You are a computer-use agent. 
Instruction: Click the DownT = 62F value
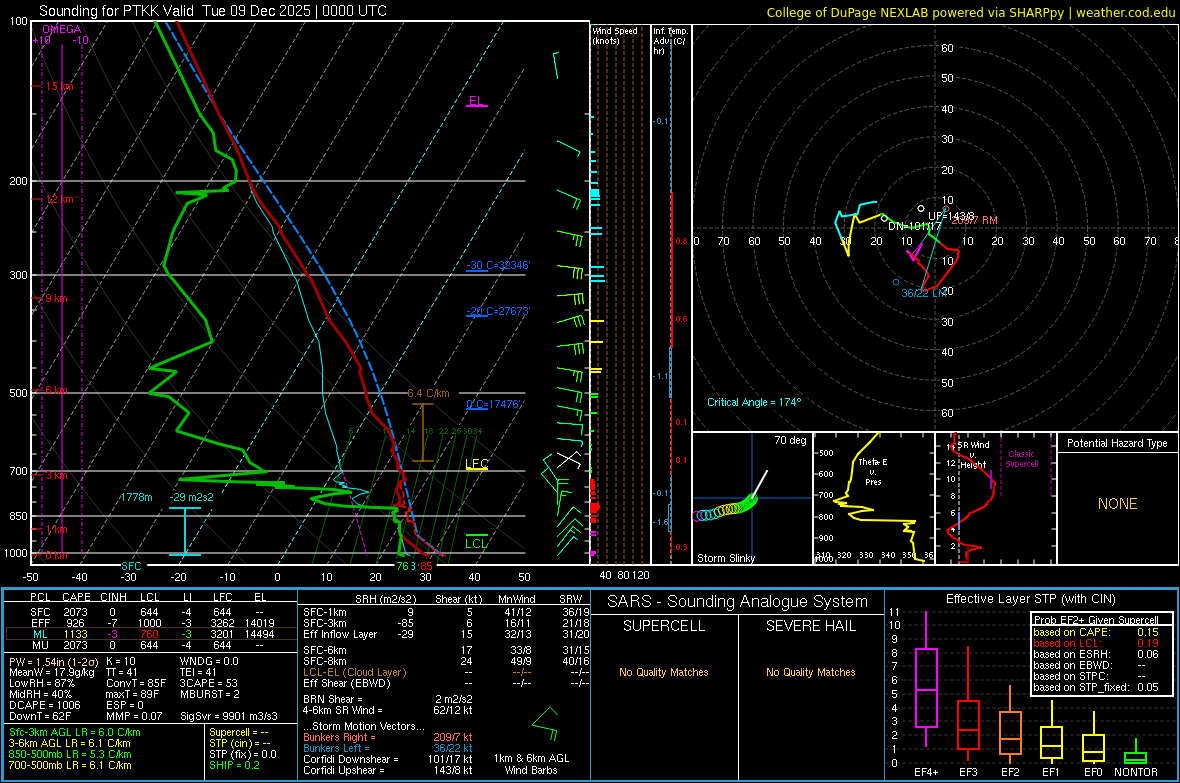click(x=40, y=716)
